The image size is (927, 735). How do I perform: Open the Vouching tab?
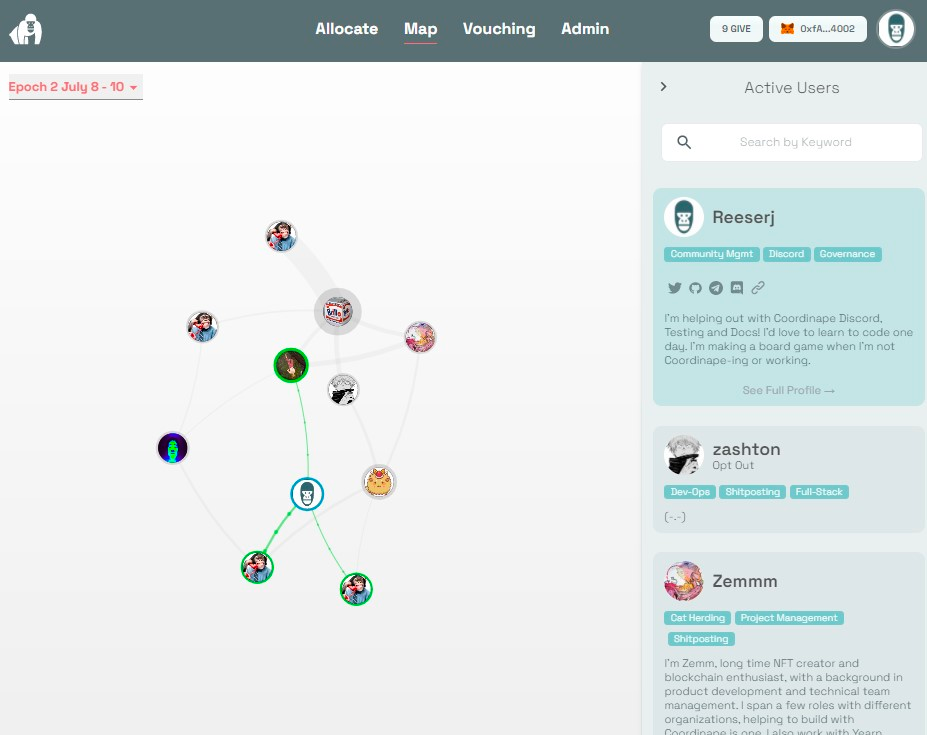pos(499,29)
